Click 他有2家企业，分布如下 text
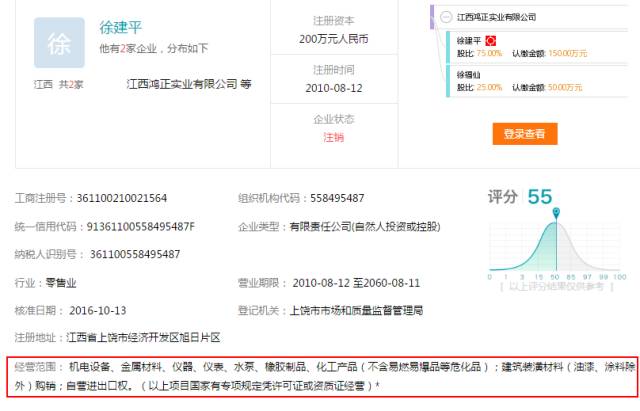This screenshot has height=411, width=640. coord(153,49)
